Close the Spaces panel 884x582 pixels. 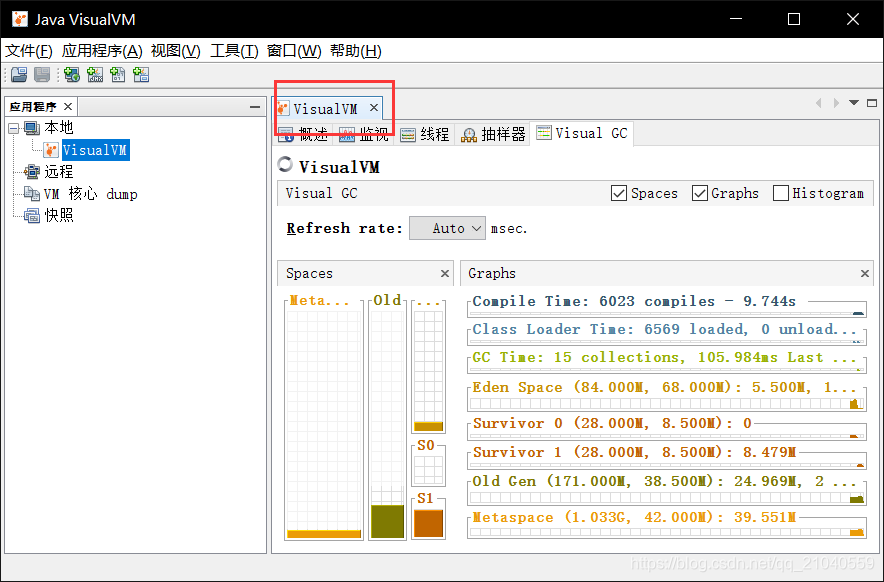tap(445, 274)
